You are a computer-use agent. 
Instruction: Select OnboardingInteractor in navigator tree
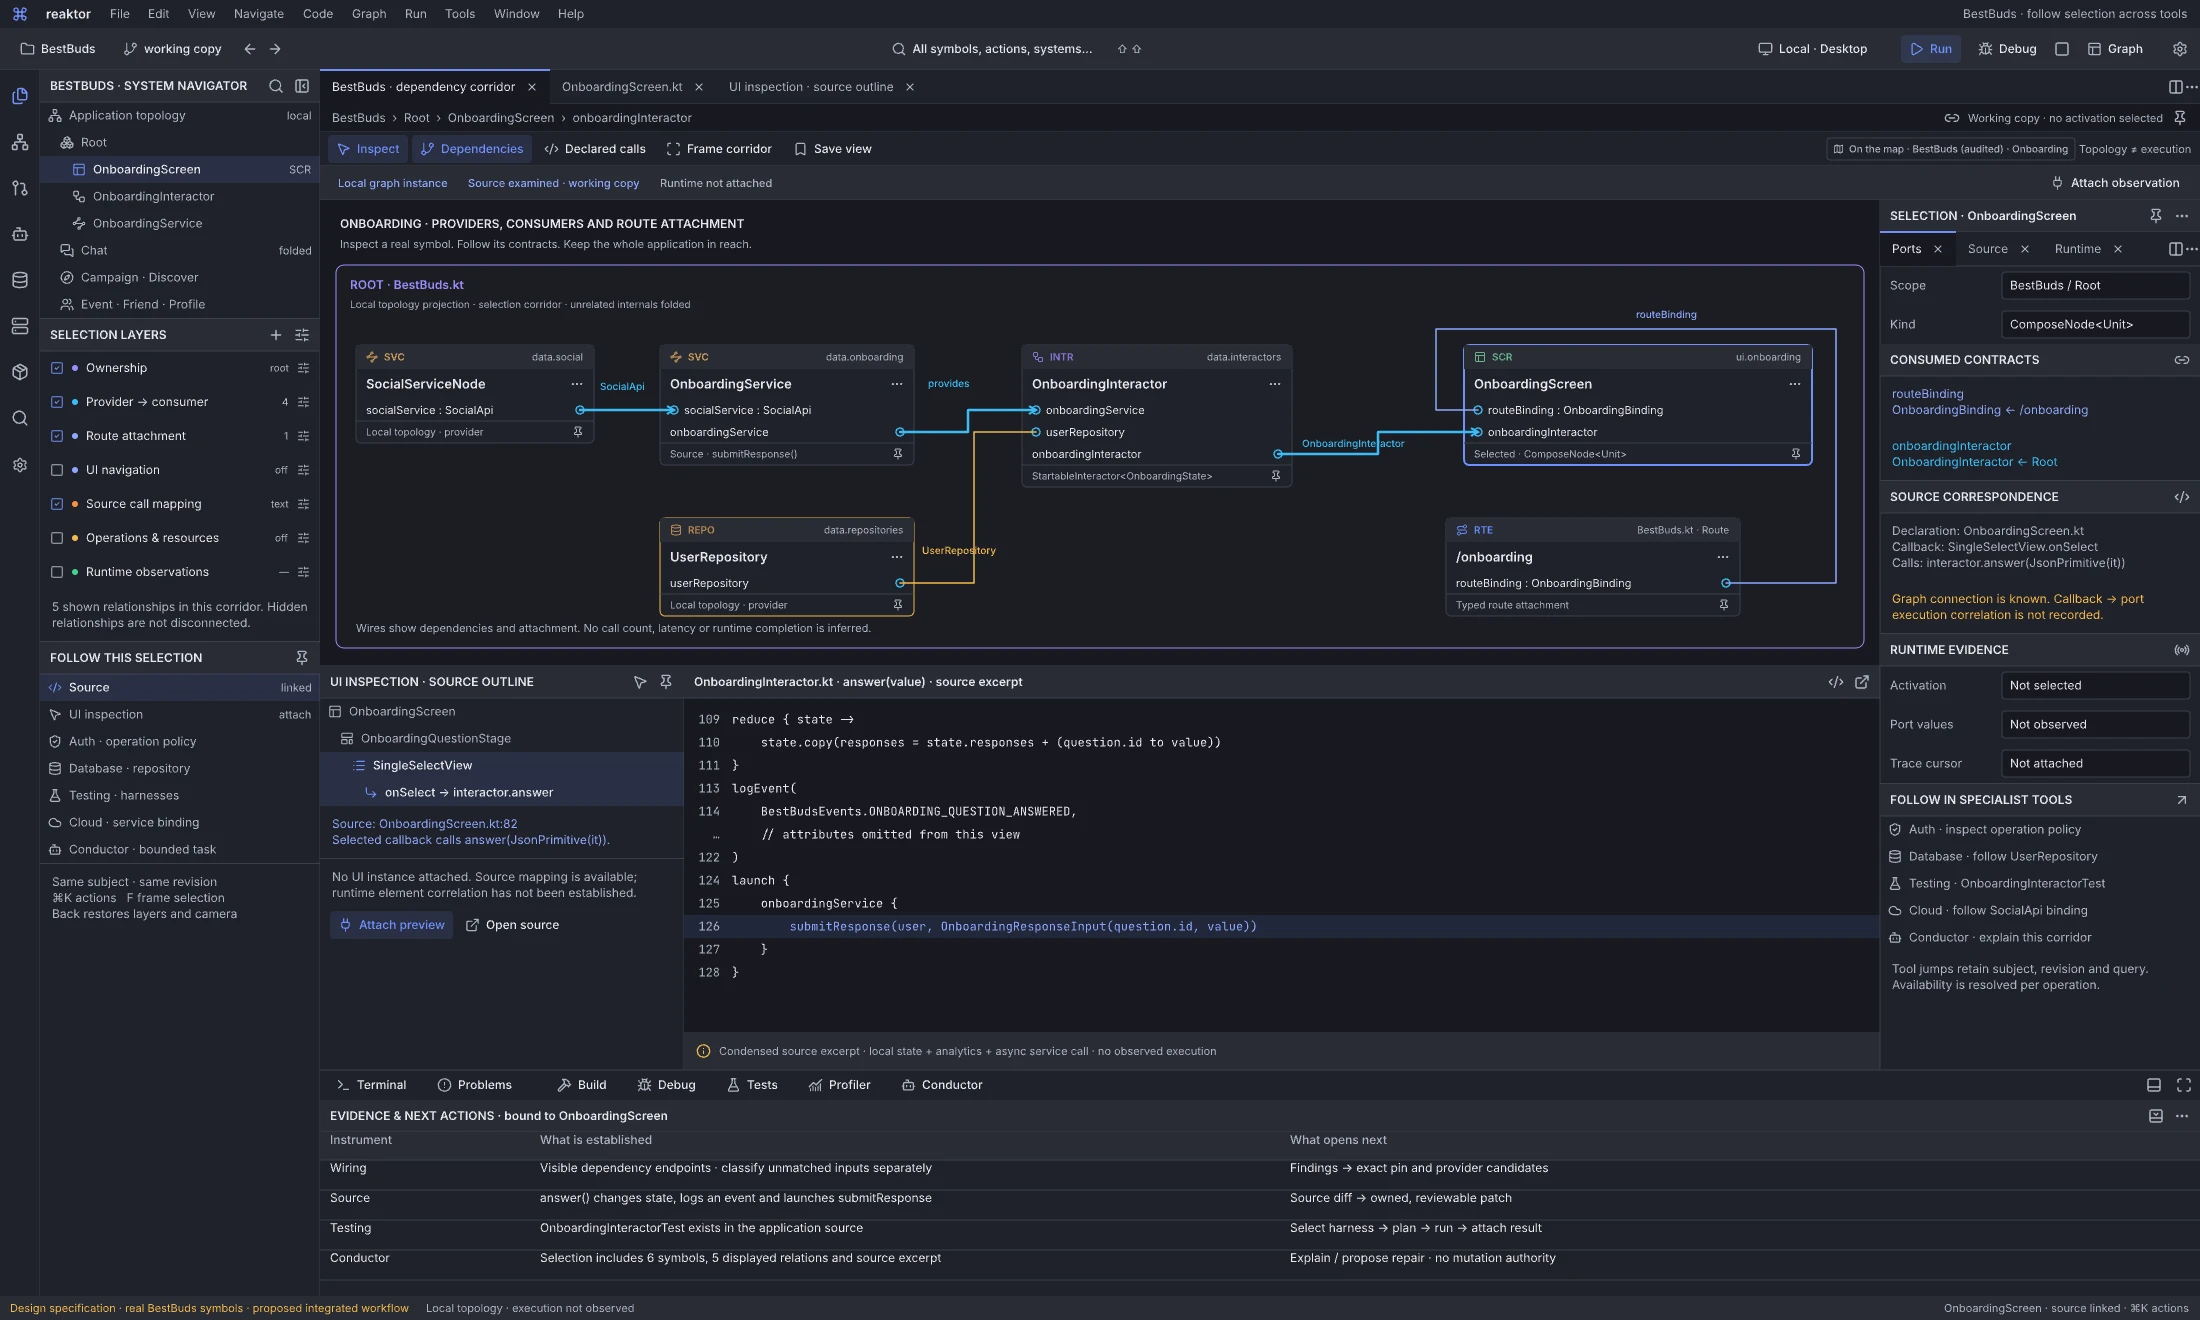click(x=180, y=197)
